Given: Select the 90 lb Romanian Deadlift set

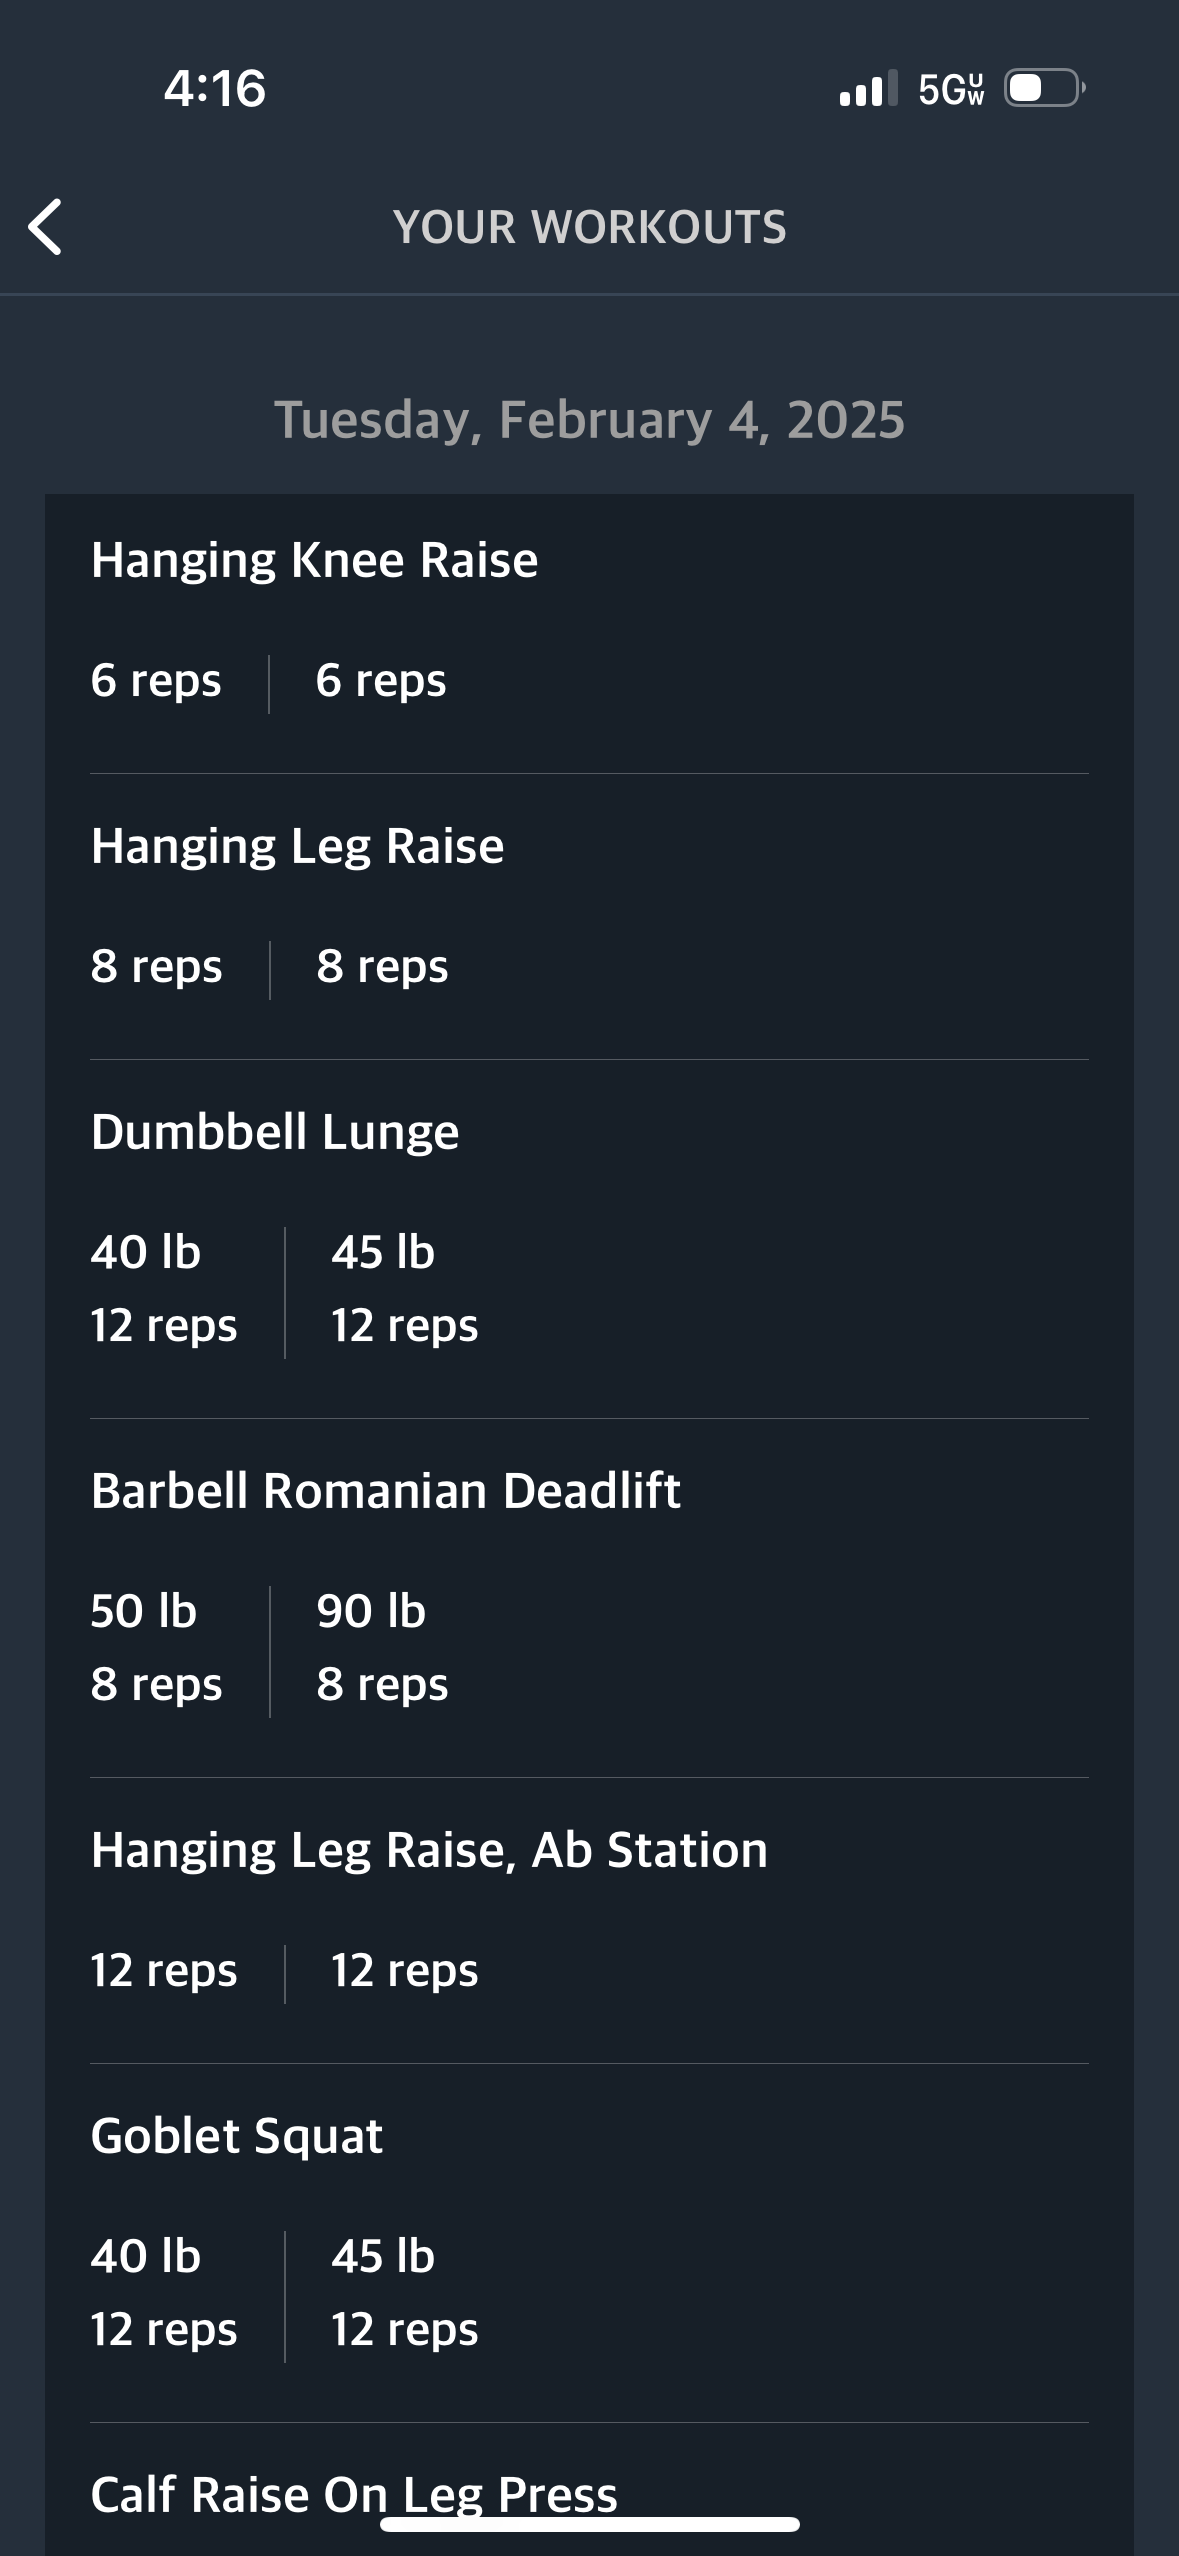Looking at the screenshot, I should tap(382, 1648).
